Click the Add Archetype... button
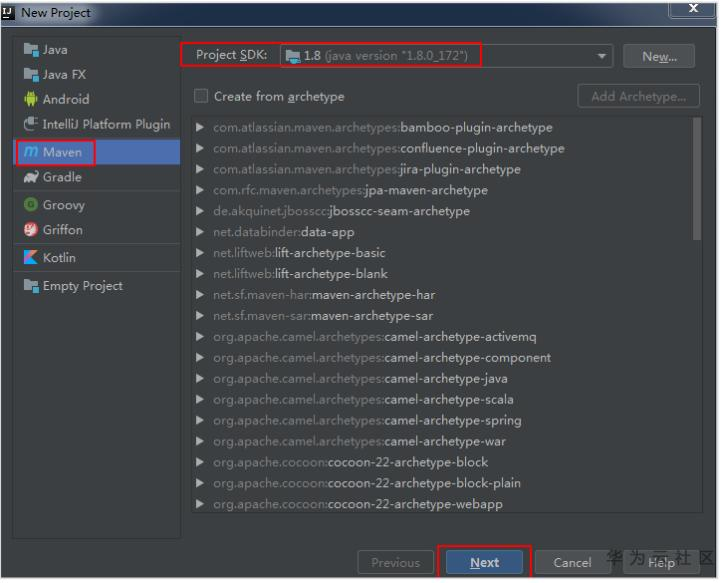Image resolution: width=727 pixels, height=583 pixels. click(638, 96)
